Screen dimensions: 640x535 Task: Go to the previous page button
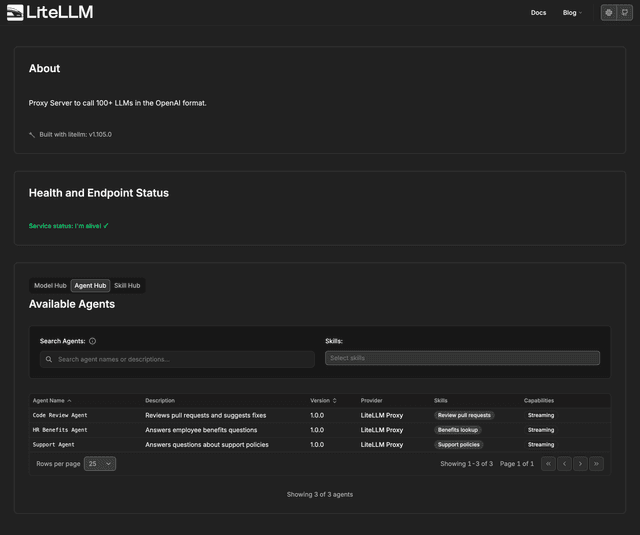[x=564, y=464]
